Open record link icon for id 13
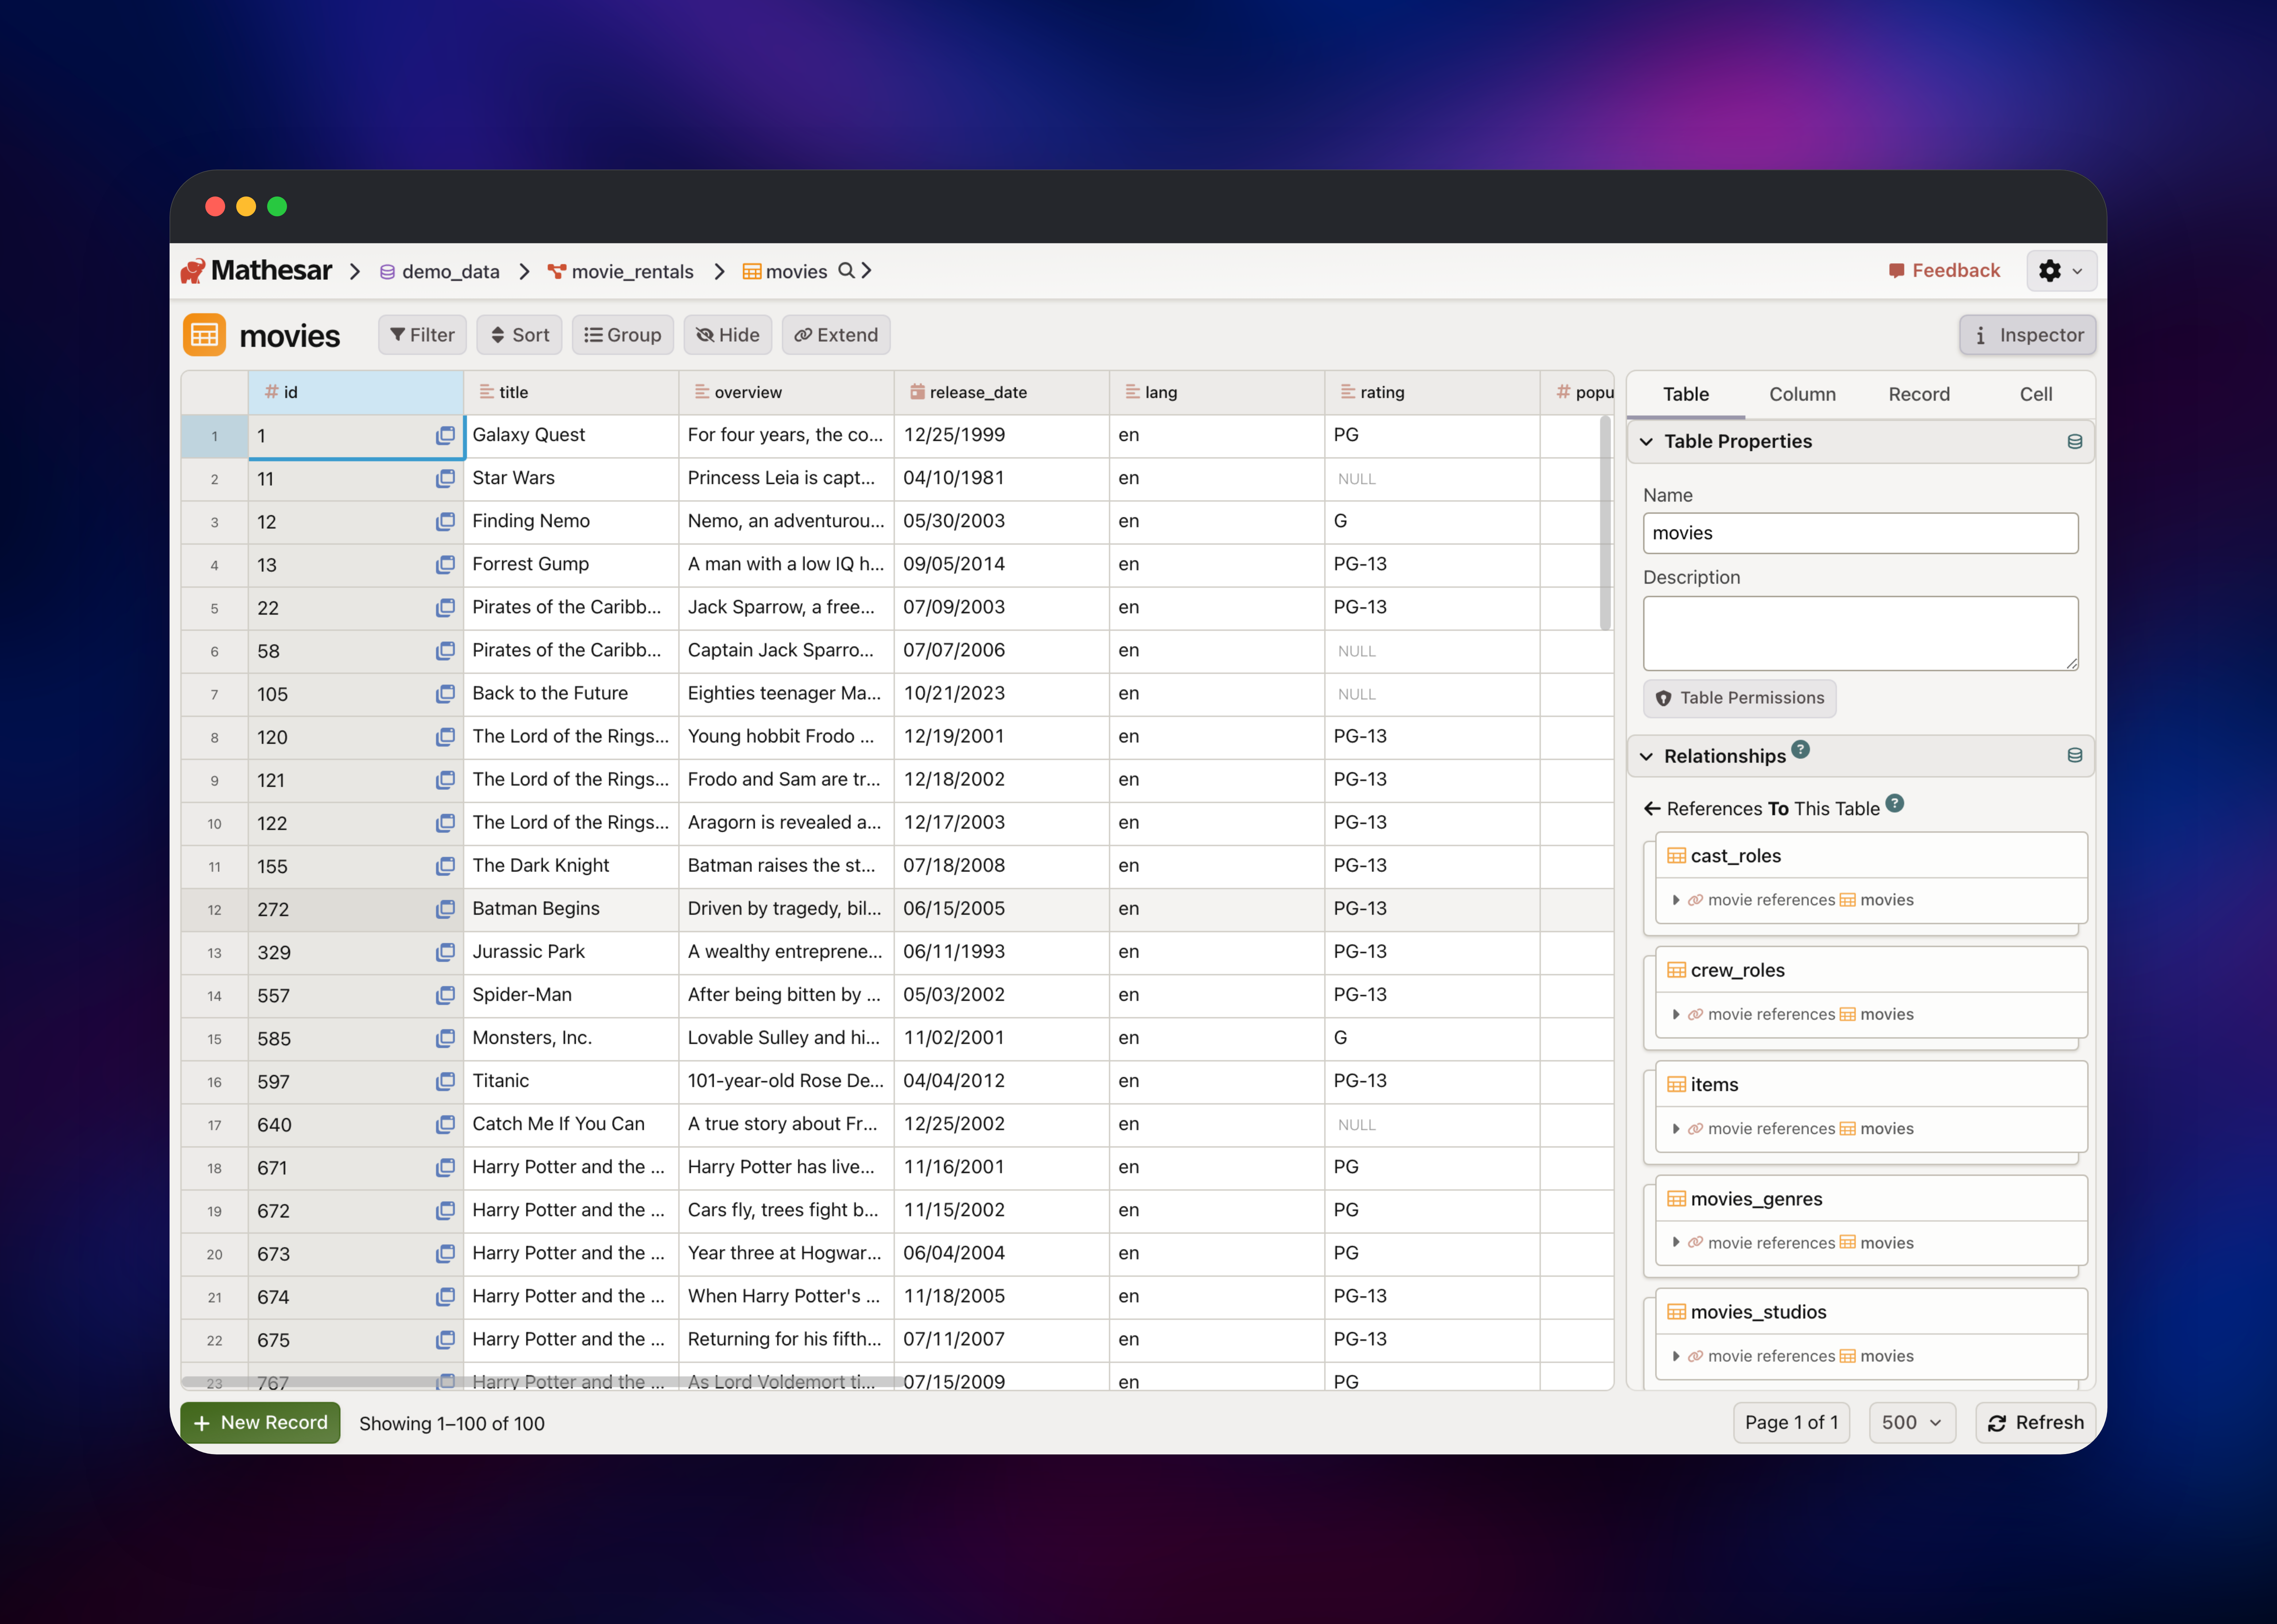 tap(445, 565)
